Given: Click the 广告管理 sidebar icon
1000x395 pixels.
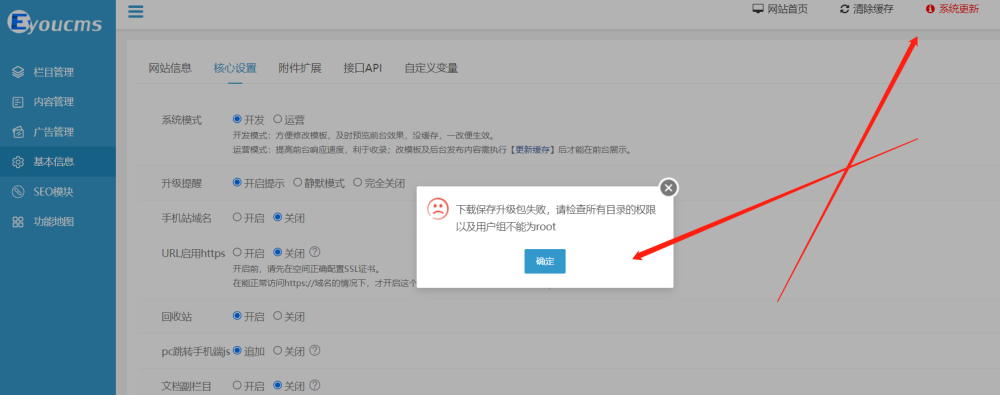Looking at the screenshot, I should [x=18, y=132].
